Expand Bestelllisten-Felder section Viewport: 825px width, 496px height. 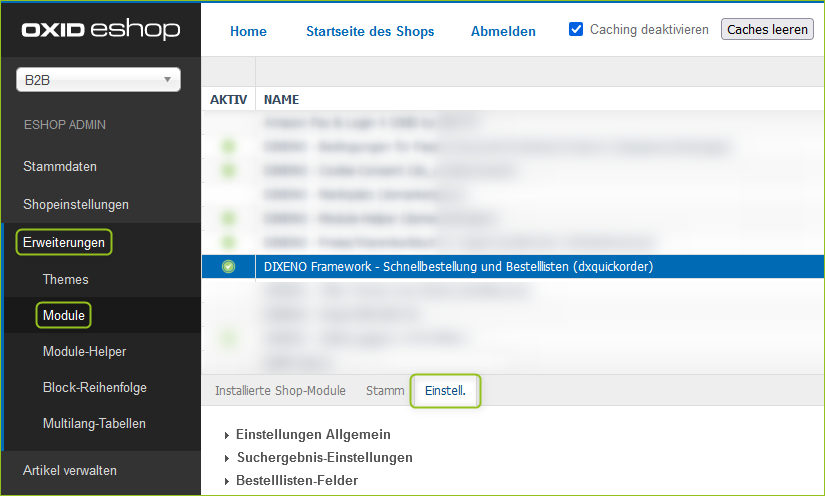(291, 481)
